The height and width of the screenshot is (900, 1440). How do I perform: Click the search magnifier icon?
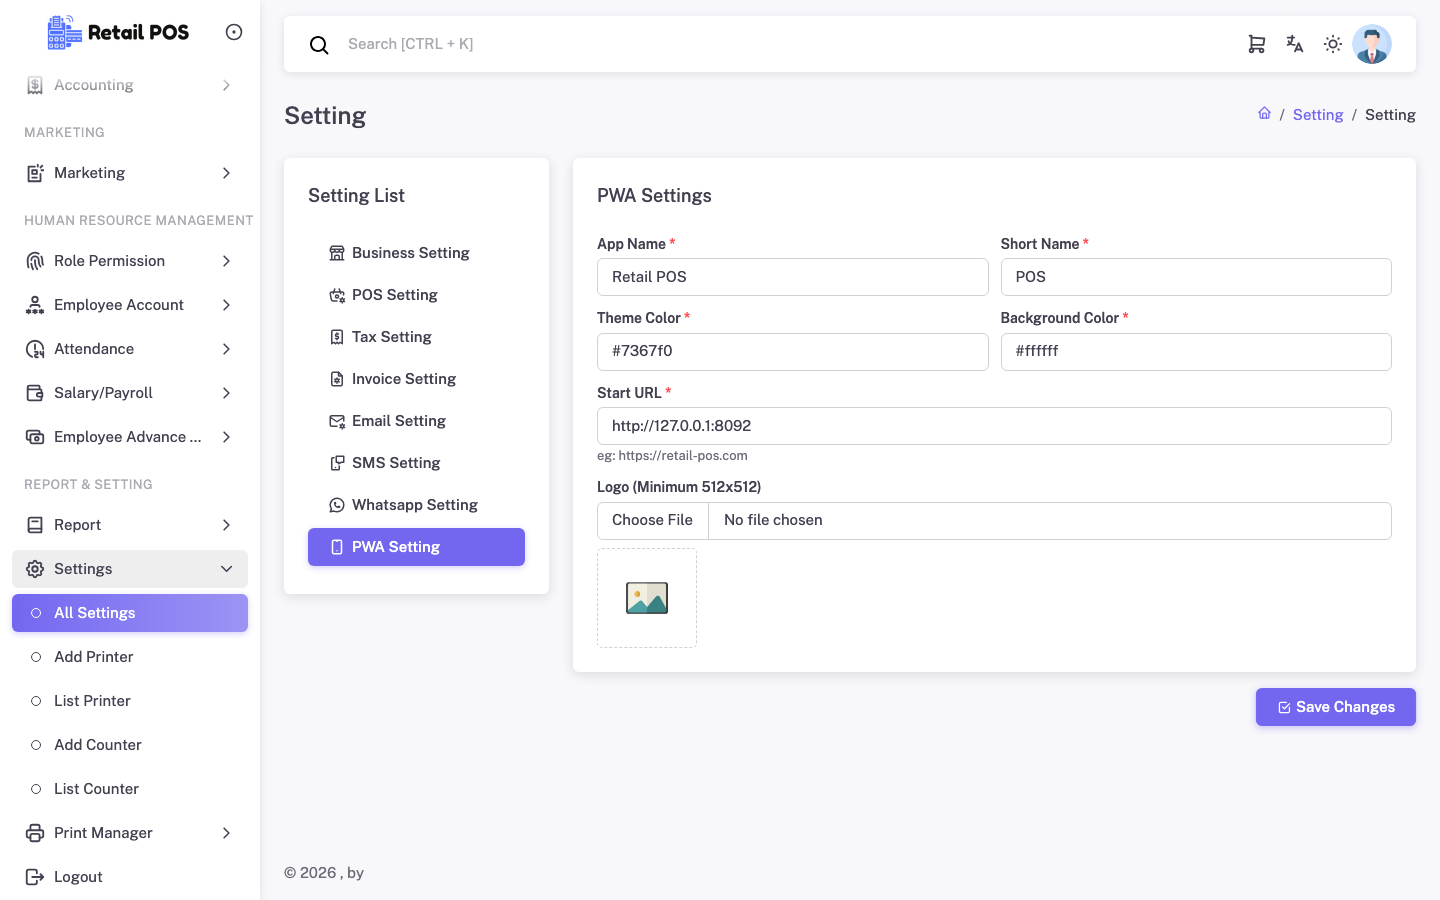click(319, 45)
